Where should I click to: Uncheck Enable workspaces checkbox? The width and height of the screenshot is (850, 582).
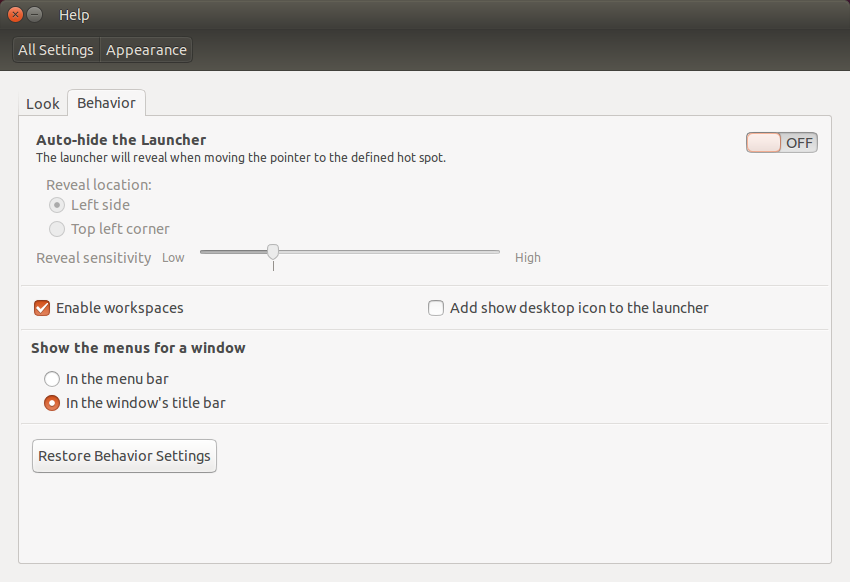pyautogui.click(x=42, y=308)
